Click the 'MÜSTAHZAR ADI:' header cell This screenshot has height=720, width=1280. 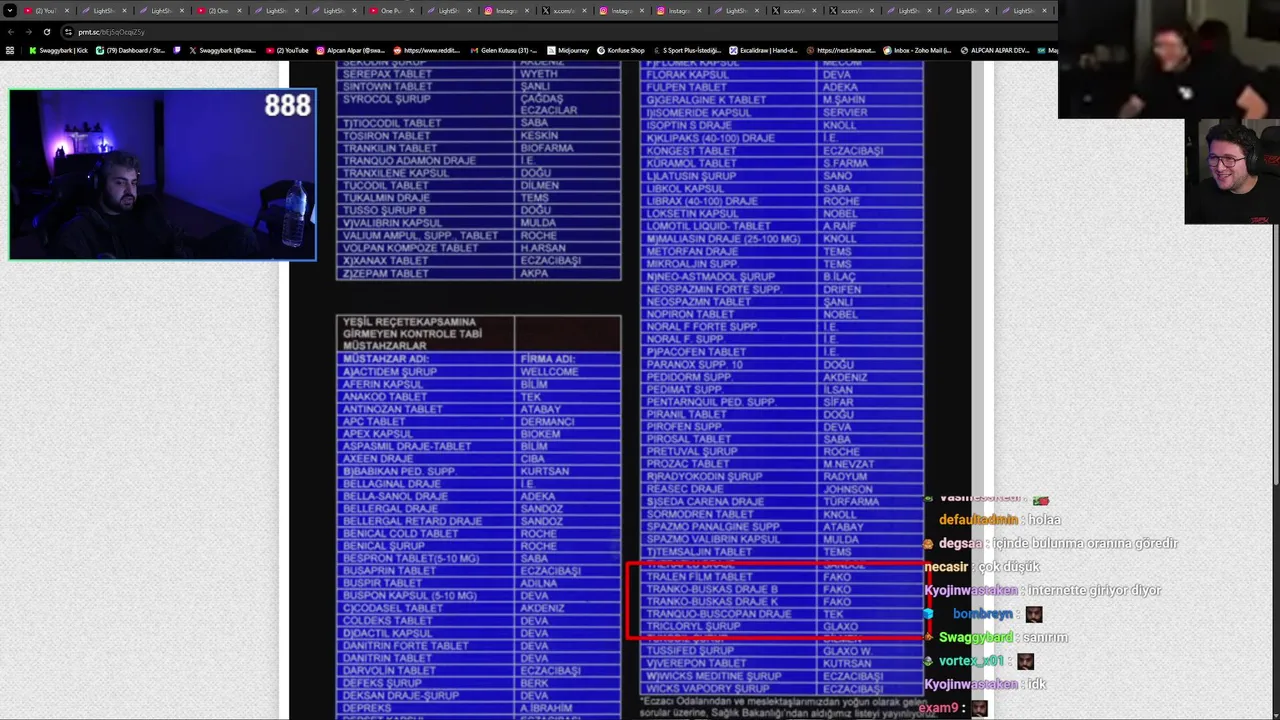pos(425,358)
